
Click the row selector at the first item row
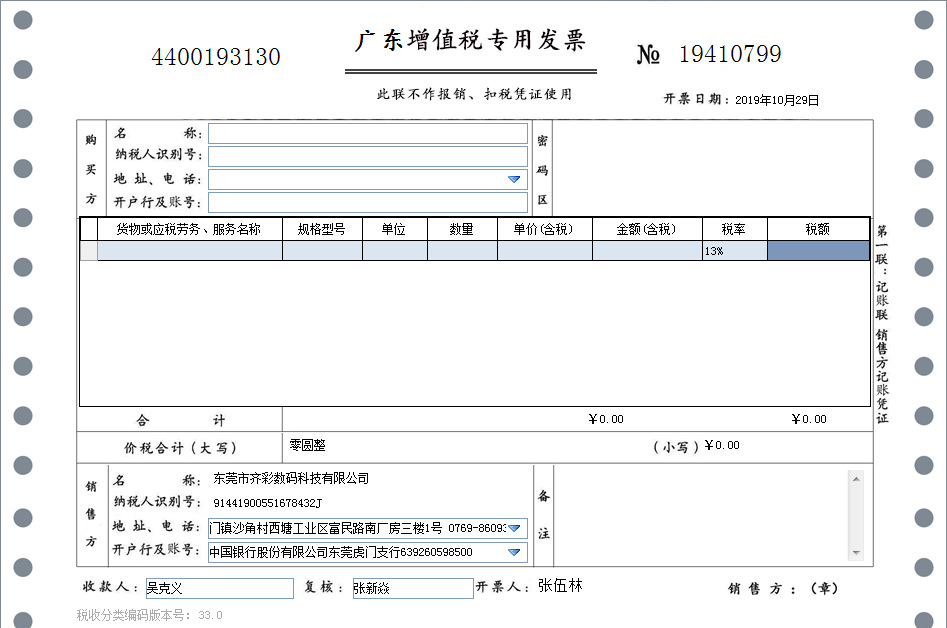click(x=89, y=251)
